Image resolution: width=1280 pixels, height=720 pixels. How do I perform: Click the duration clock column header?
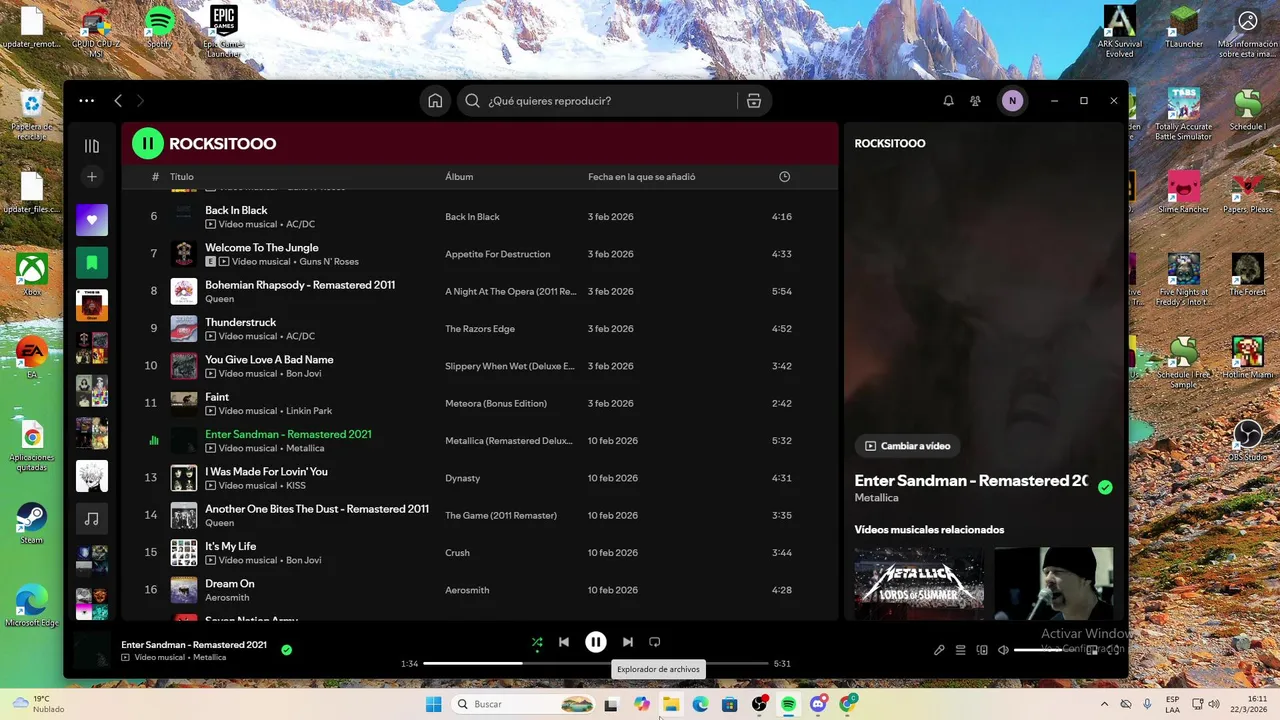tap(784, 177)
